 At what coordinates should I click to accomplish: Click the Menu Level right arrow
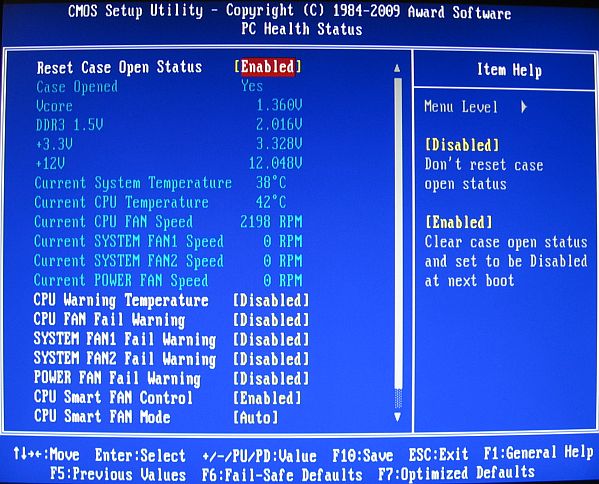pyautogui.click(x=524, y=107)
